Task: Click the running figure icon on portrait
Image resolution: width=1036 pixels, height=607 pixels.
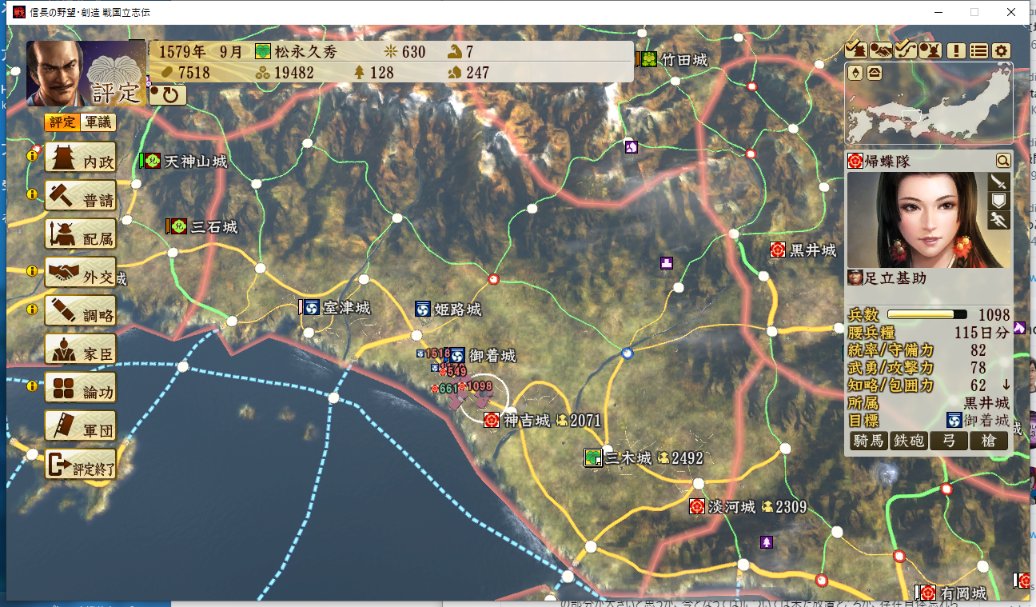Action: coord(998,219)
